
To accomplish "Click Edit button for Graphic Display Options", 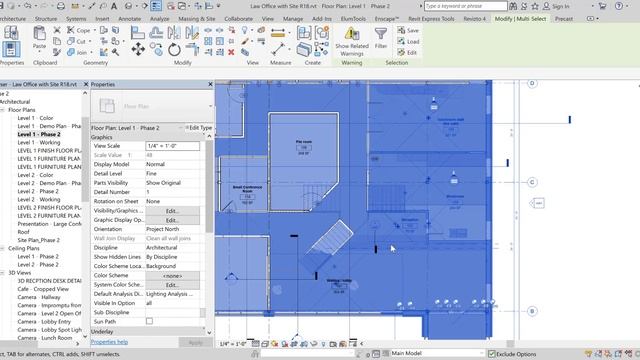I will click(172, 220).
